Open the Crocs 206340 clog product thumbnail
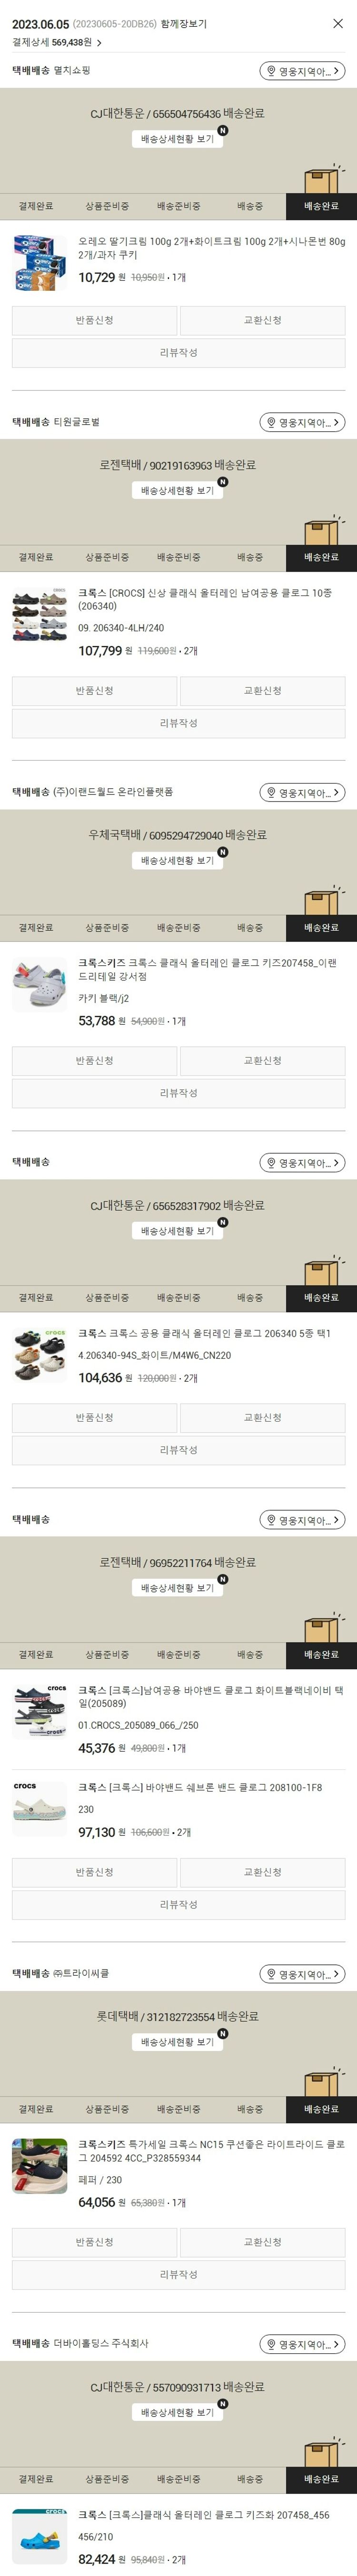The height and width of the screenshot is (2576, 357). (x=39, y=614)
